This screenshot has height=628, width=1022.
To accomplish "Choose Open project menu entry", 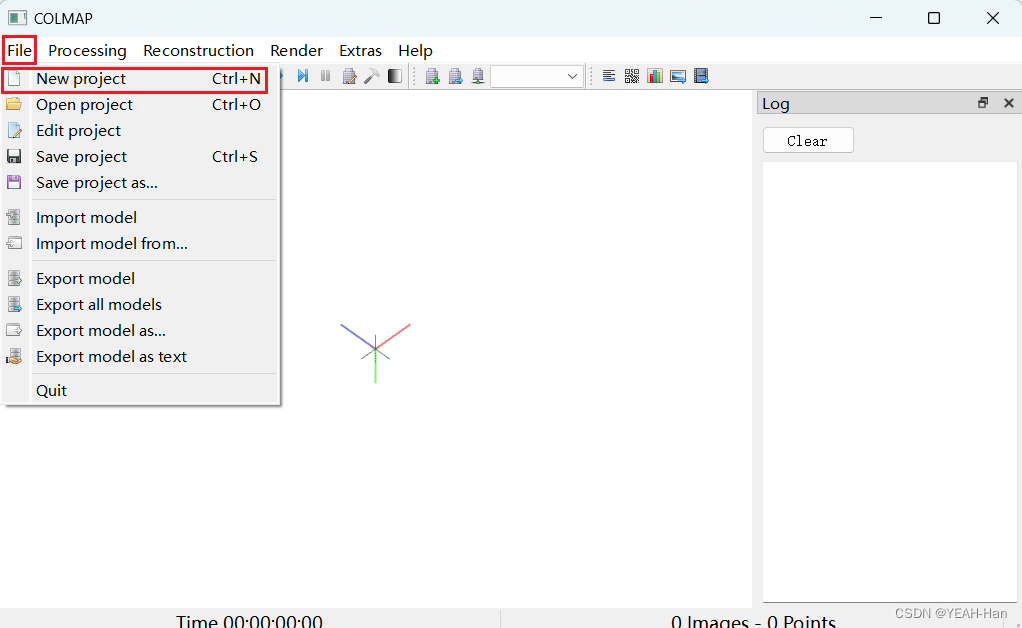I will click(141, 105).
